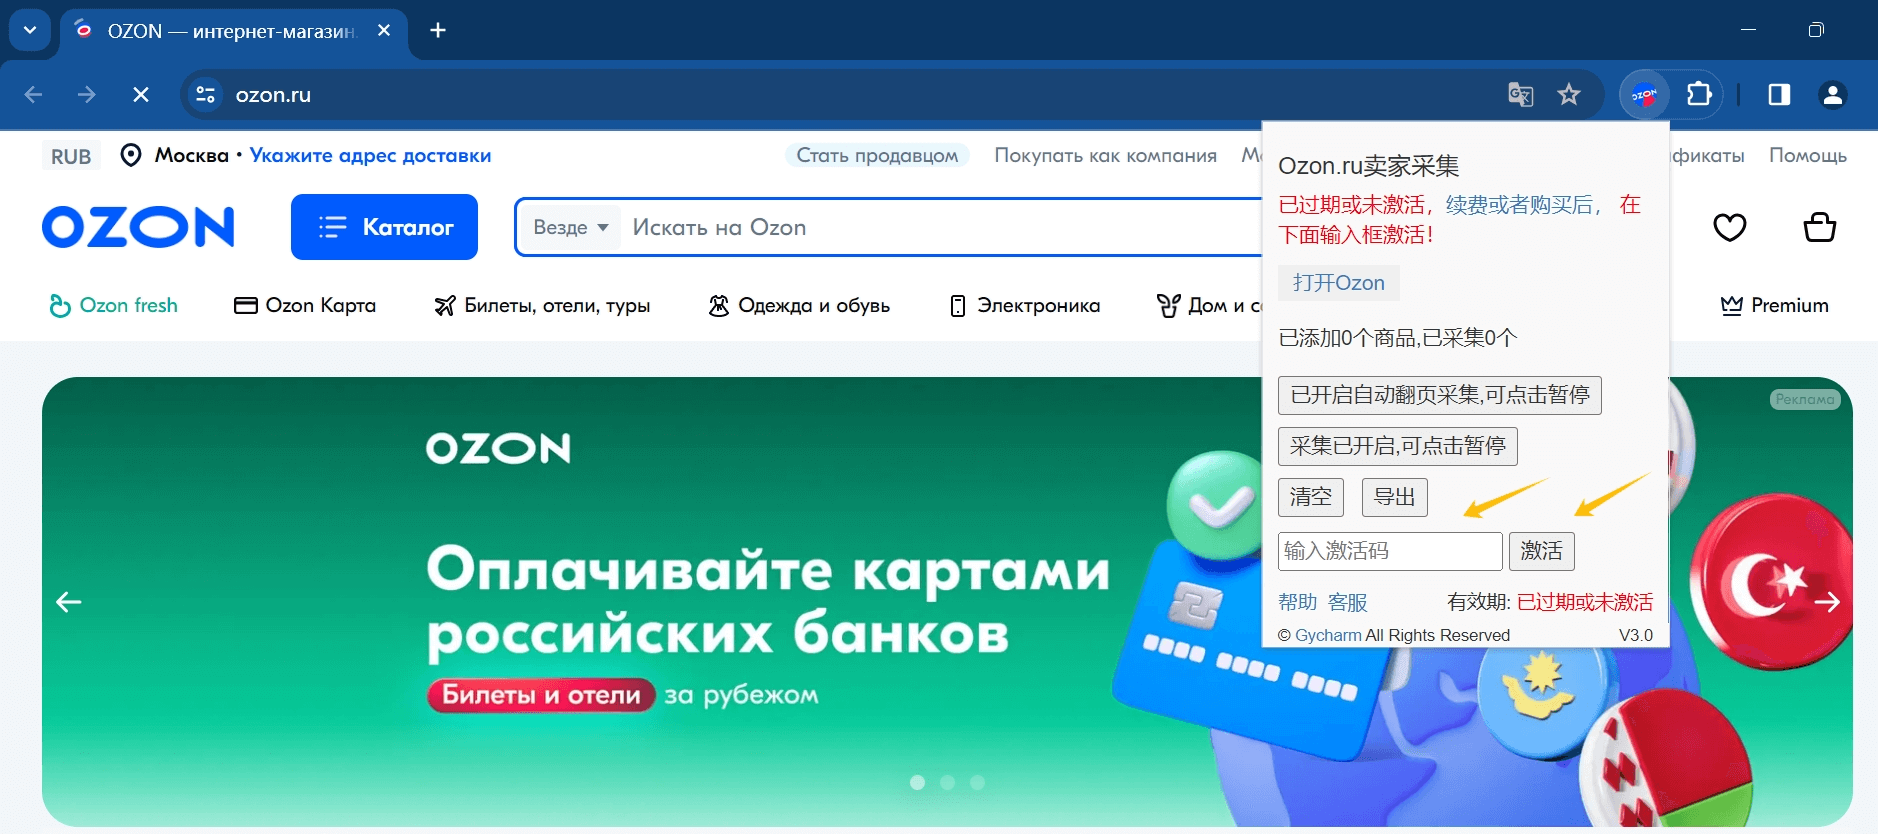
Task: Select the first banner carousel dot
Action: pyautogui.click(x=917, y=782)
